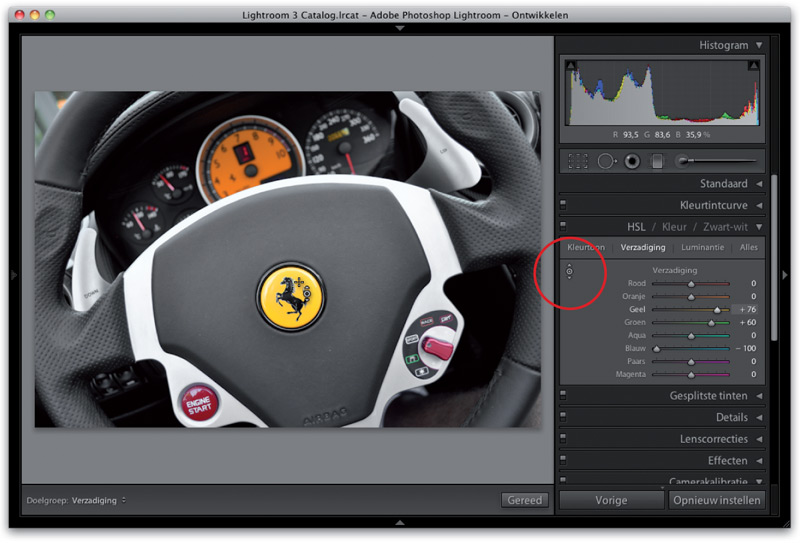800x543 pixels.
Task: Switch to the Verzadiging tab
Action: point(643,247)
